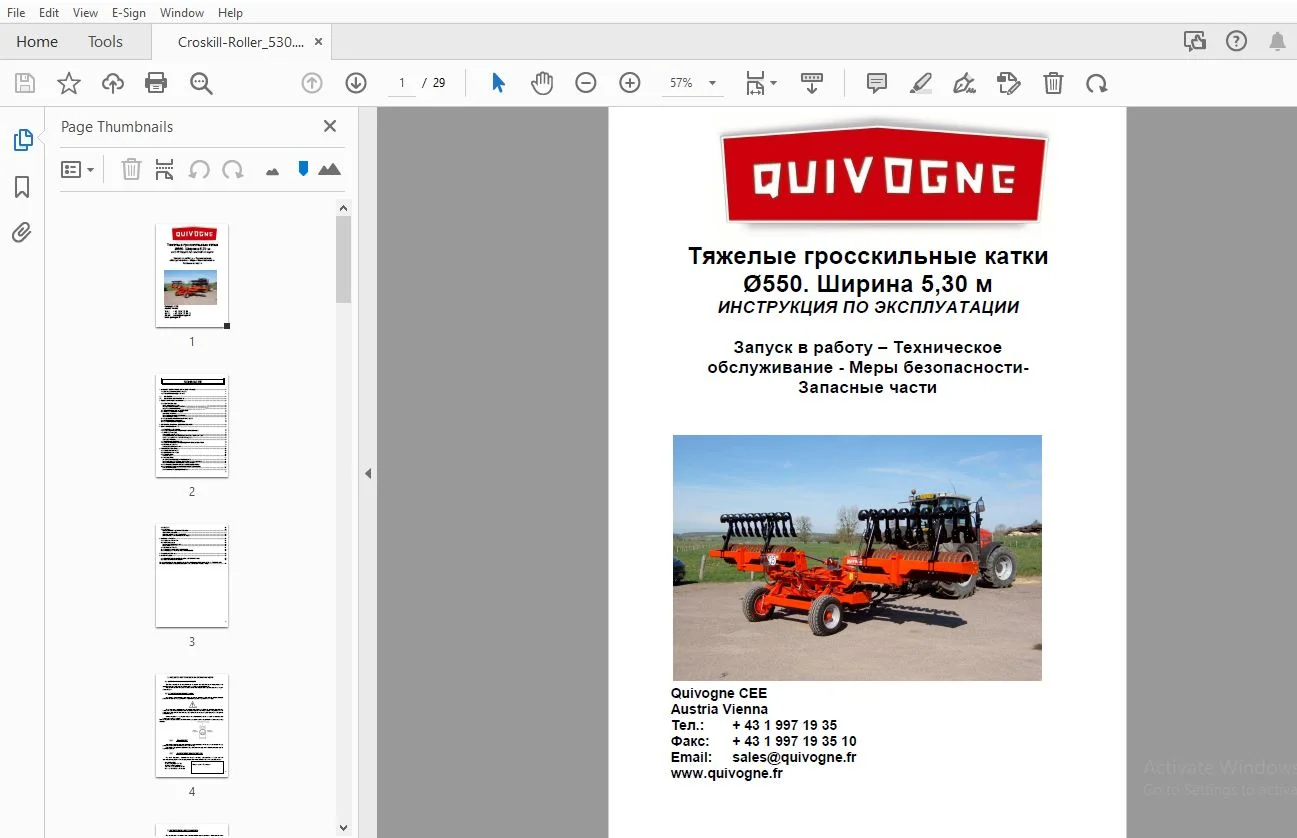Open the E-Sign menu
1297x838 pixels.
pos(129,12)
